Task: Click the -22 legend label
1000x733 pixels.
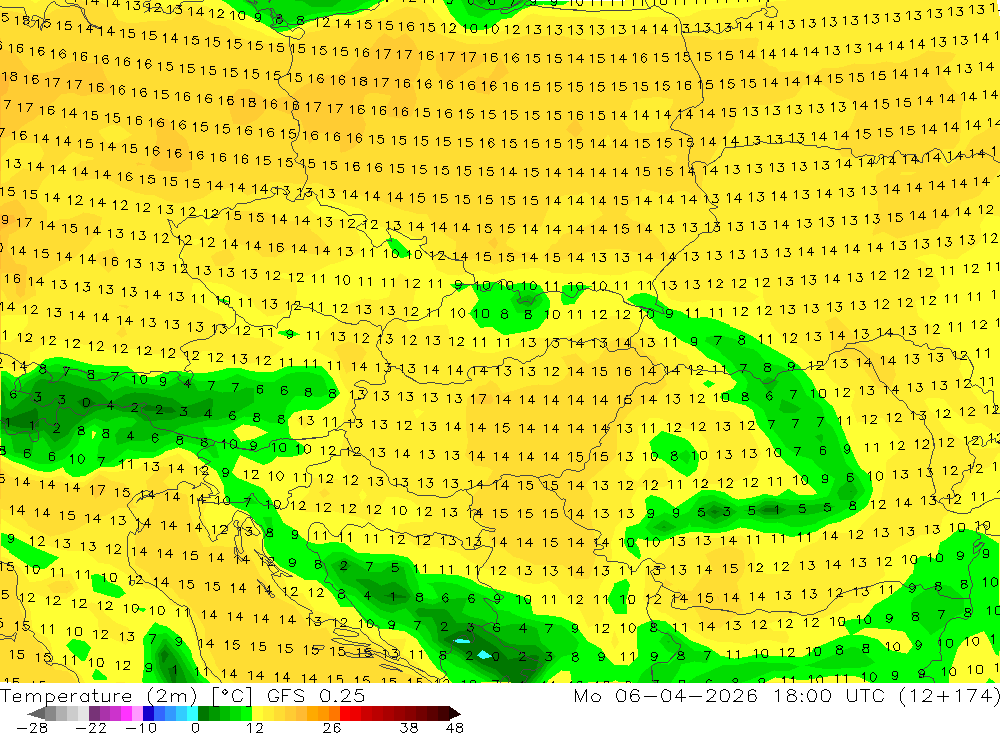Action: [x=91, y=727]
